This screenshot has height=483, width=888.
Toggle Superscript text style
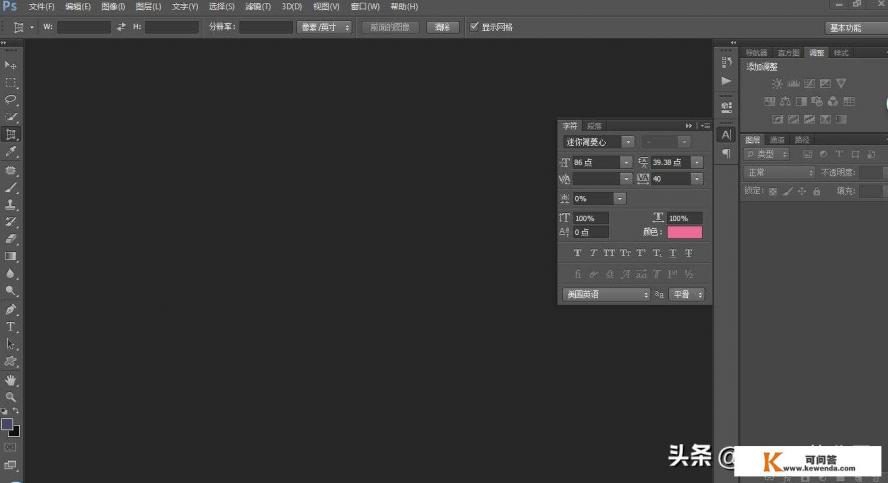click(x=641, y=253)
